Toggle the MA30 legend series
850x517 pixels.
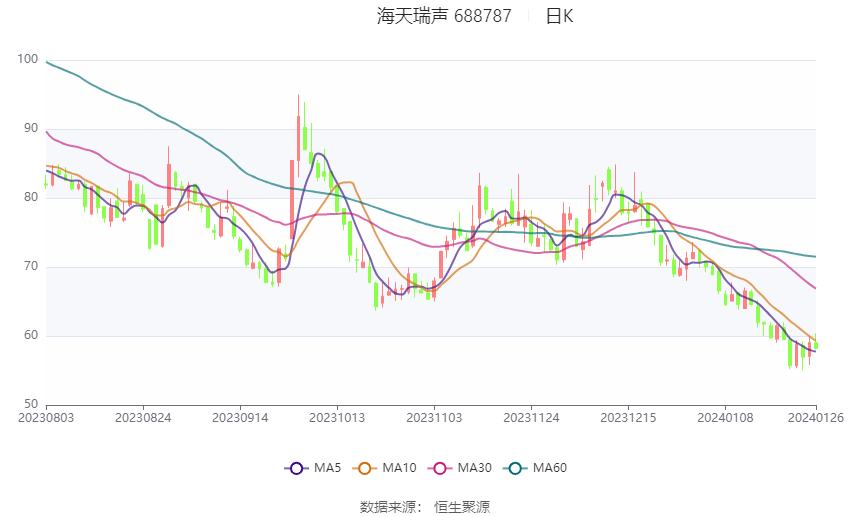(x=460, y=468)
